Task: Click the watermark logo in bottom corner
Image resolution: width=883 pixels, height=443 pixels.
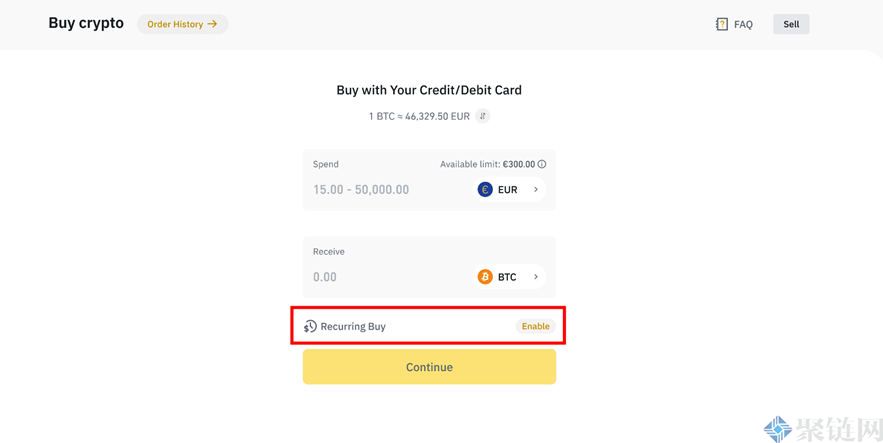Action: (x=778, y=429)
